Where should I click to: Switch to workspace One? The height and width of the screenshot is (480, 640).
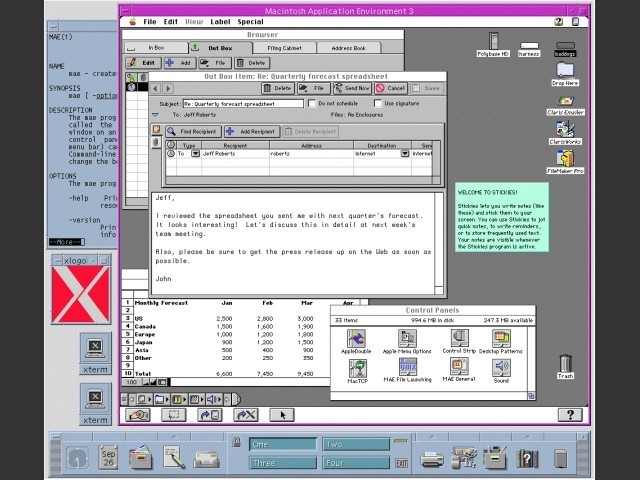283,444
